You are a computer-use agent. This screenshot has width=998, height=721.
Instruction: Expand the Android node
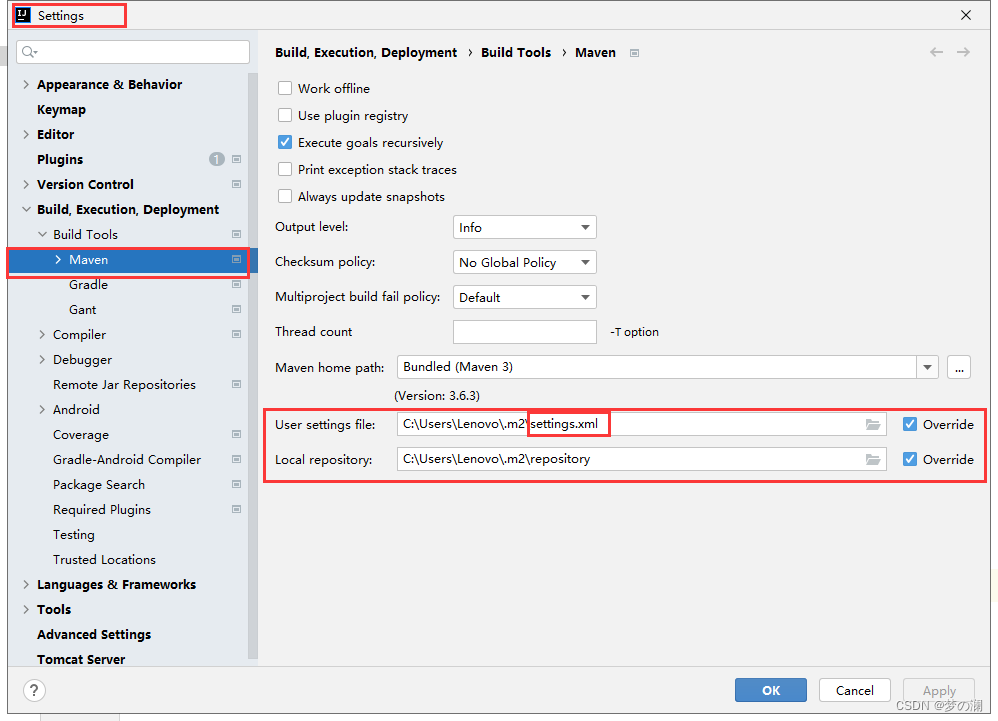click(x=43, y=409)
